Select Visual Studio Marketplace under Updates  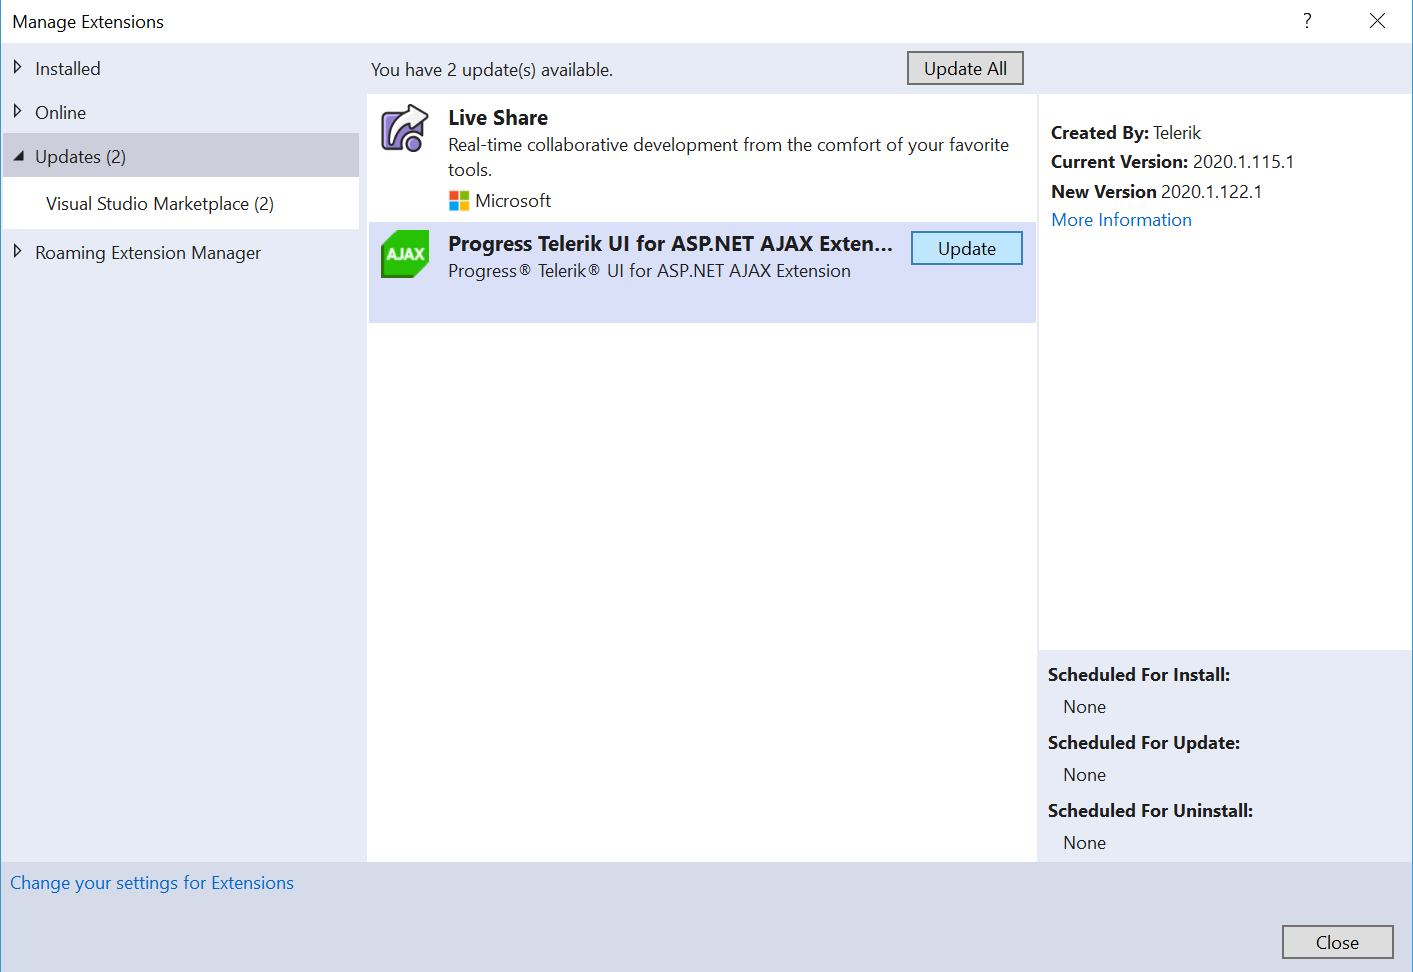[x=159, y=203]
